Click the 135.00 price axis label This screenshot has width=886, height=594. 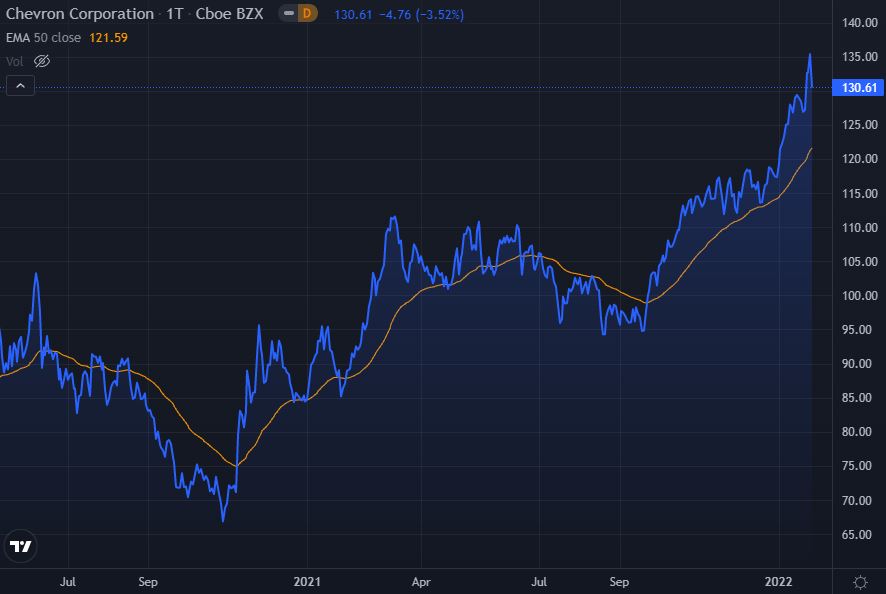coord(859,57)
